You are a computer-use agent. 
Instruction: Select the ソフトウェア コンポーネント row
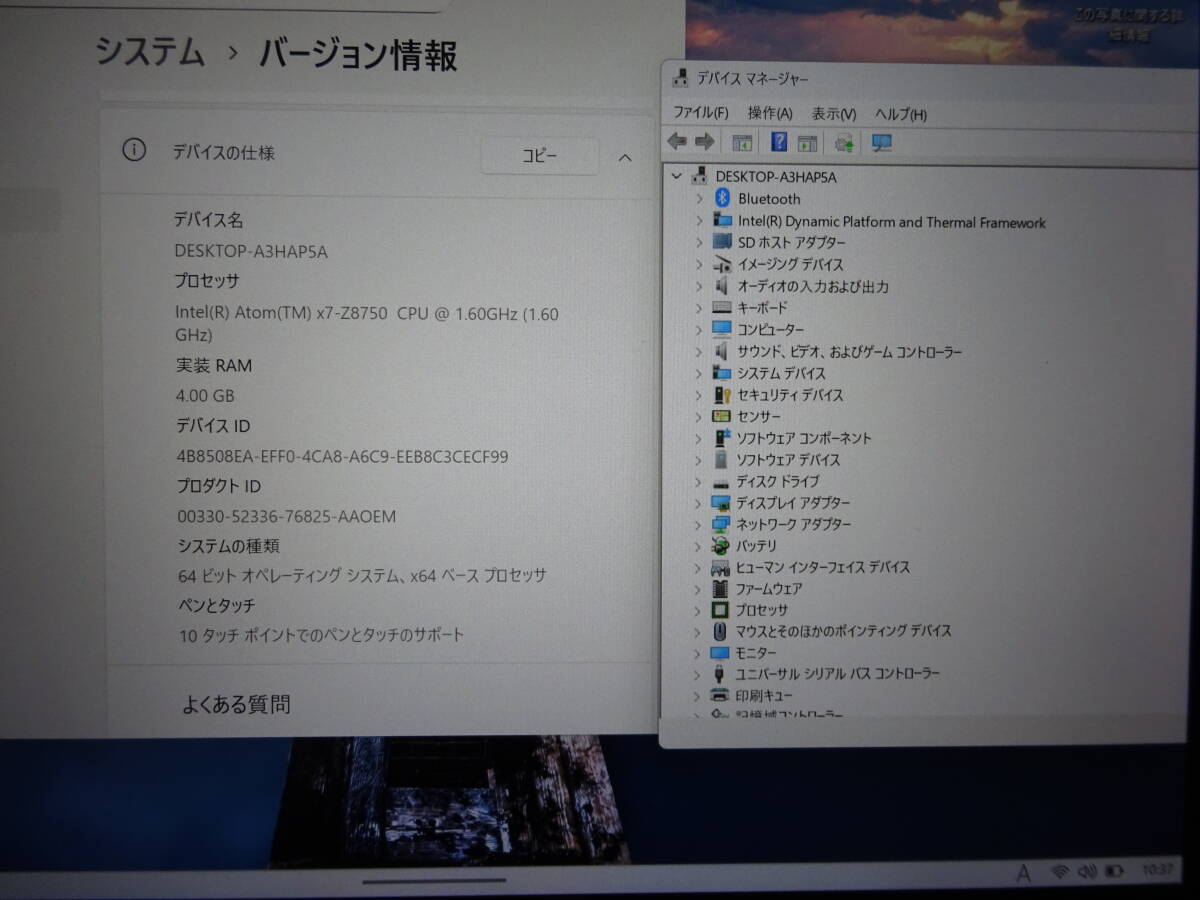(x=804, y=438)
